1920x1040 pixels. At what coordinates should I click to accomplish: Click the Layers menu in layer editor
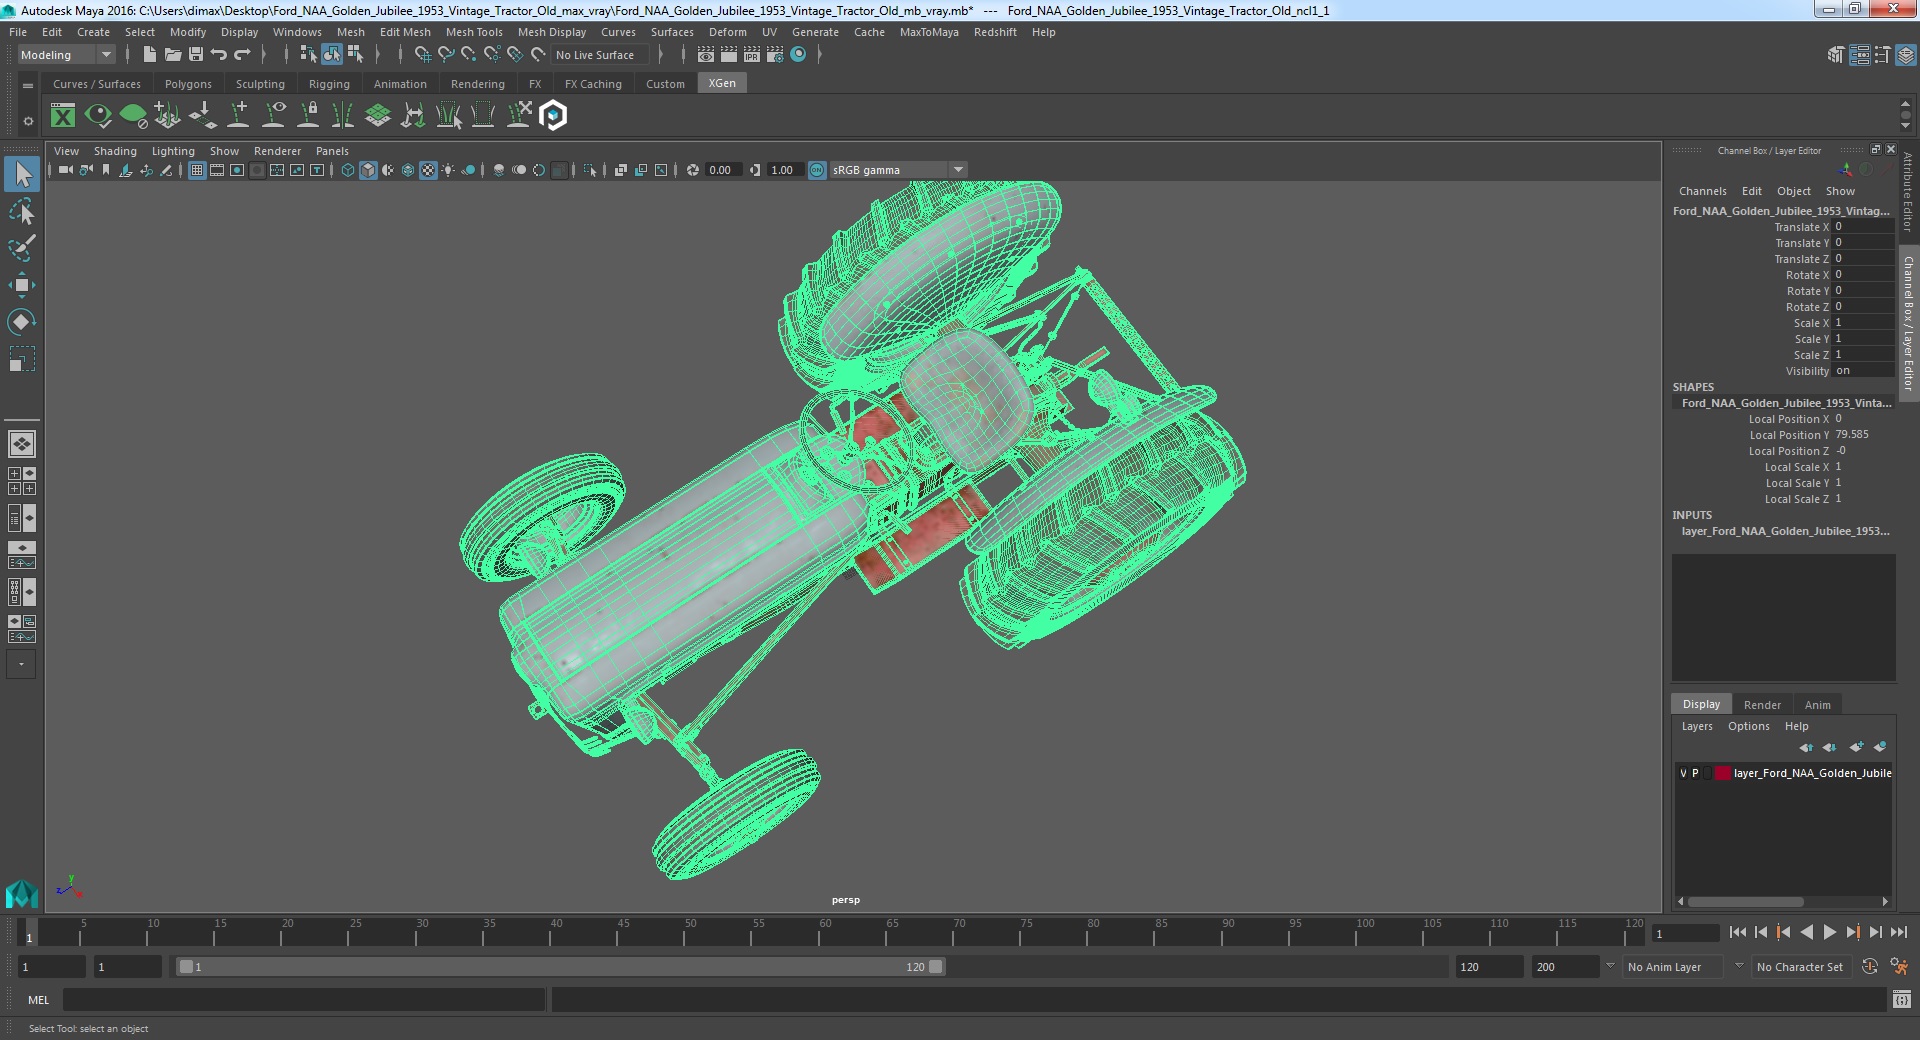coord(1697,726)
